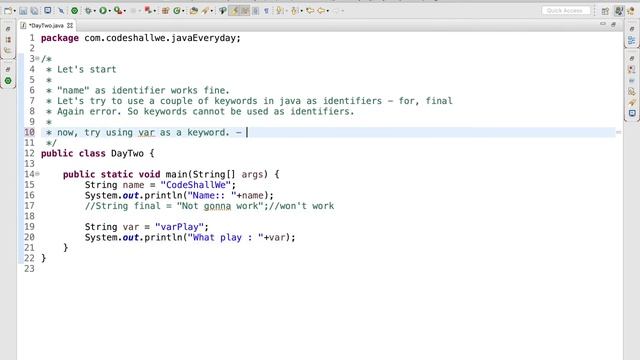Run DayTwo with the green Run icon
This screenshot has width=640, height=360.
pos(103,11)
